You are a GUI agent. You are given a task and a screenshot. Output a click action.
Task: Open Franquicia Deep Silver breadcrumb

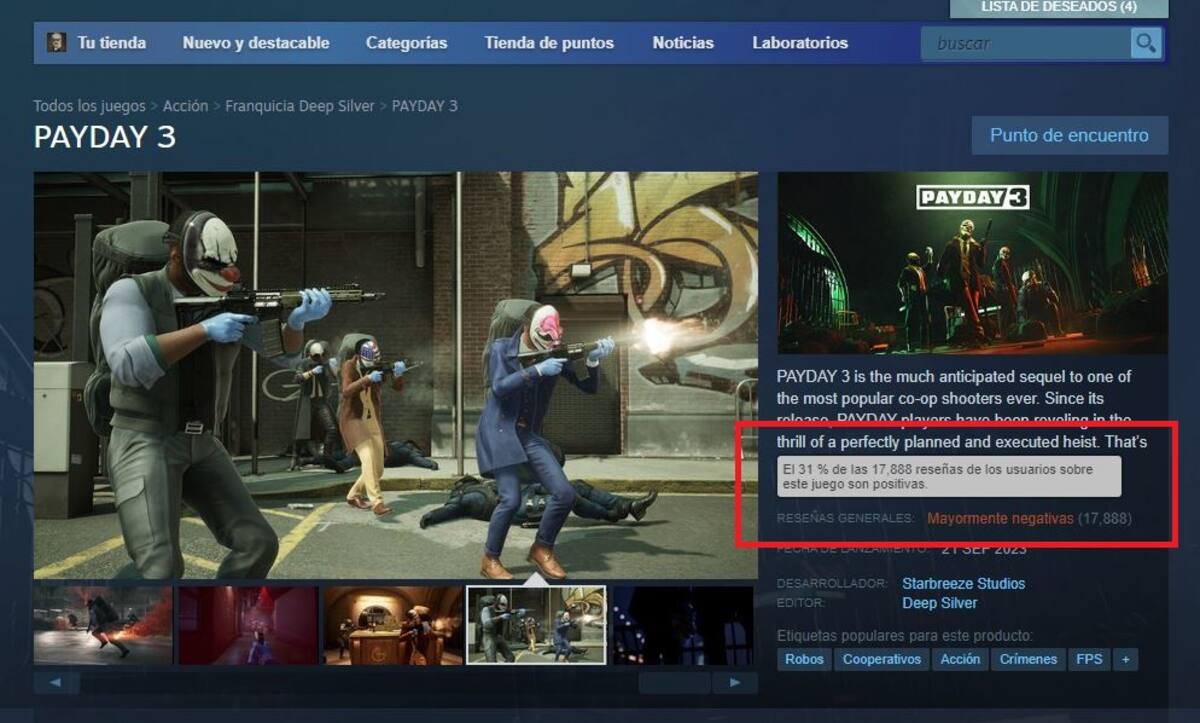pyautogui.click(x=300, y=106)
